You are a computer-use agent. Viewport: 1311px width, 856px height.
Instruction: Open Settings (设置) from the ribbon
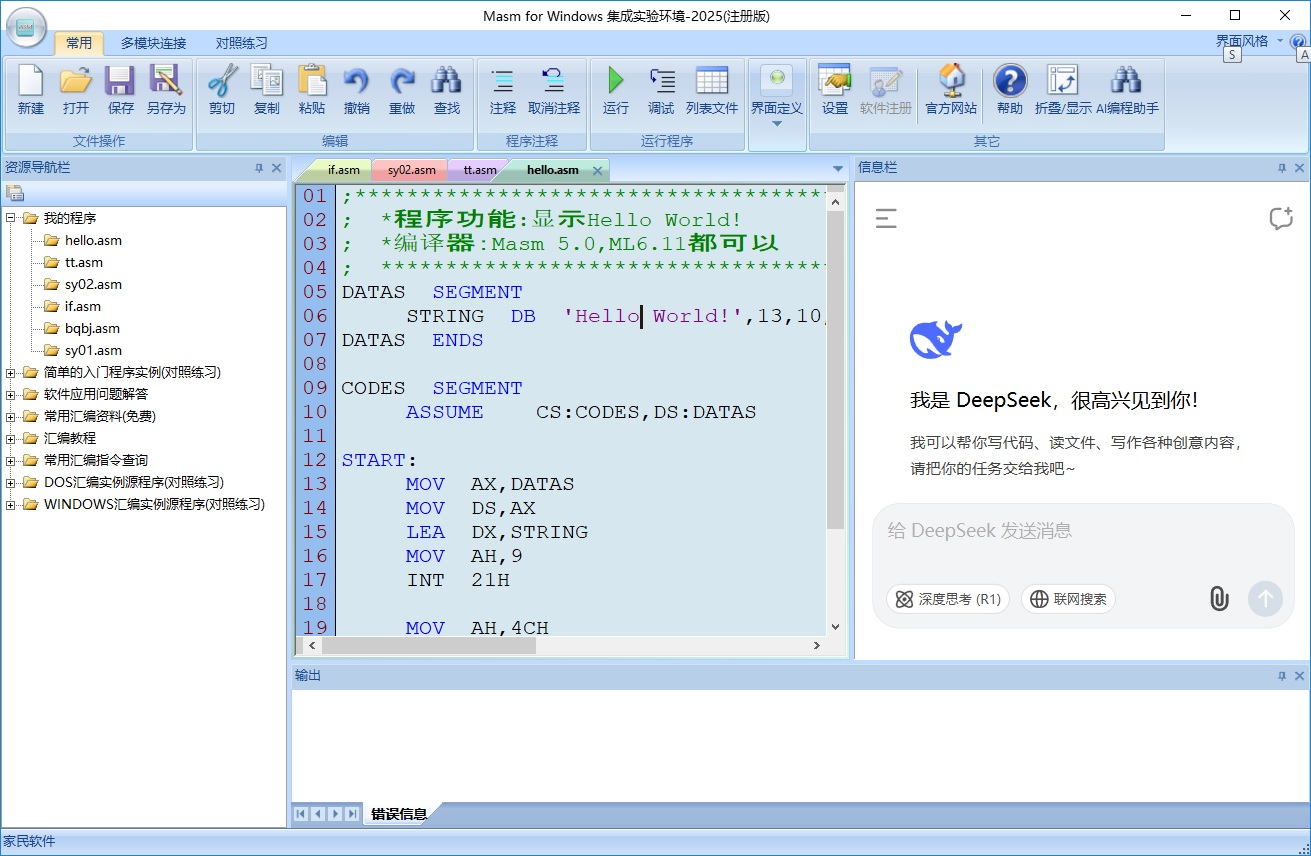(834, 81)
